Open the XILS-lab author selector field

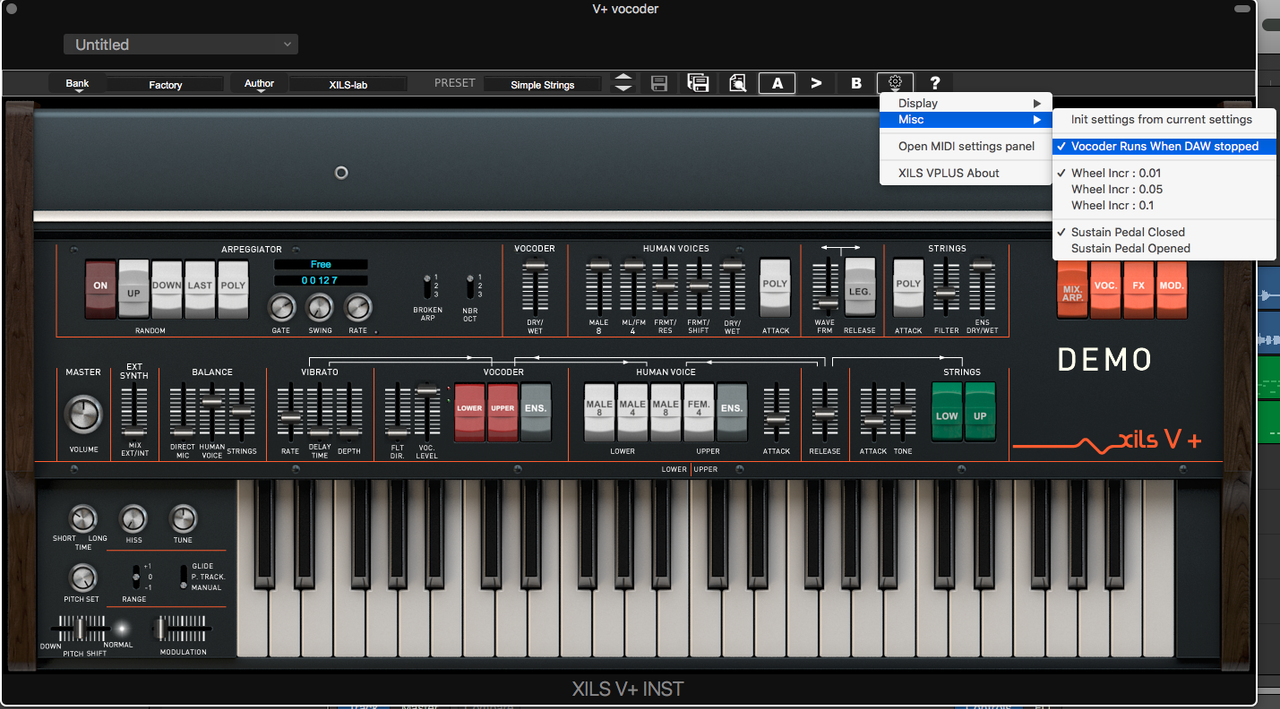tap(348, 85)
